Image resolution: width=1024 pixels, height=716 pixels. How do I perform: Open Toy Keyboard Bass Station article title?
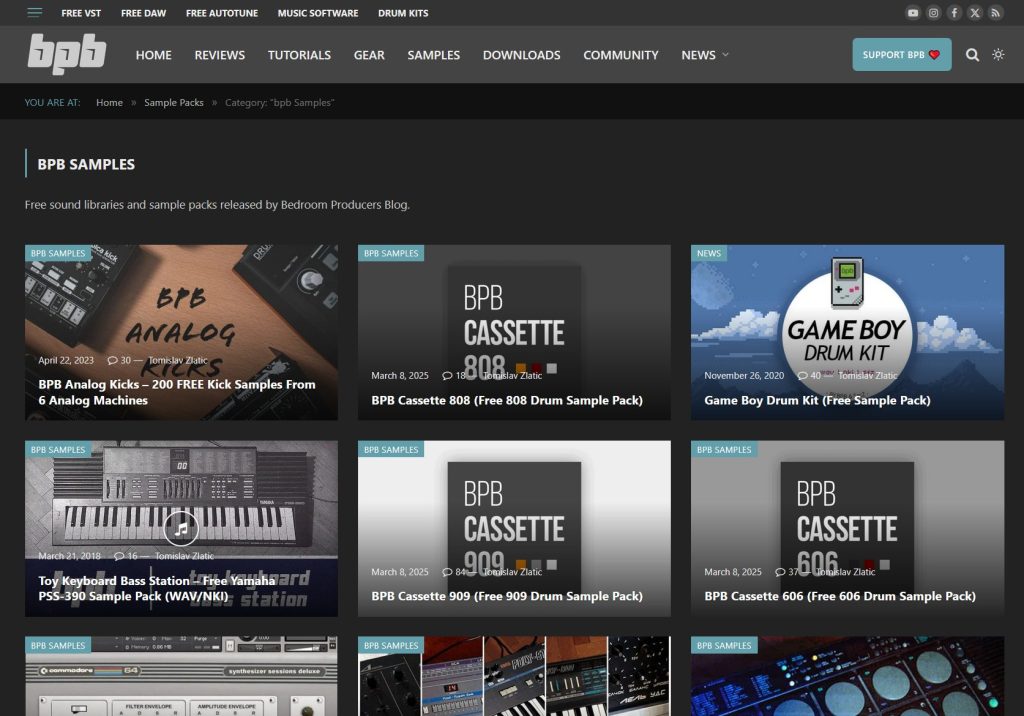pos(157,588)
